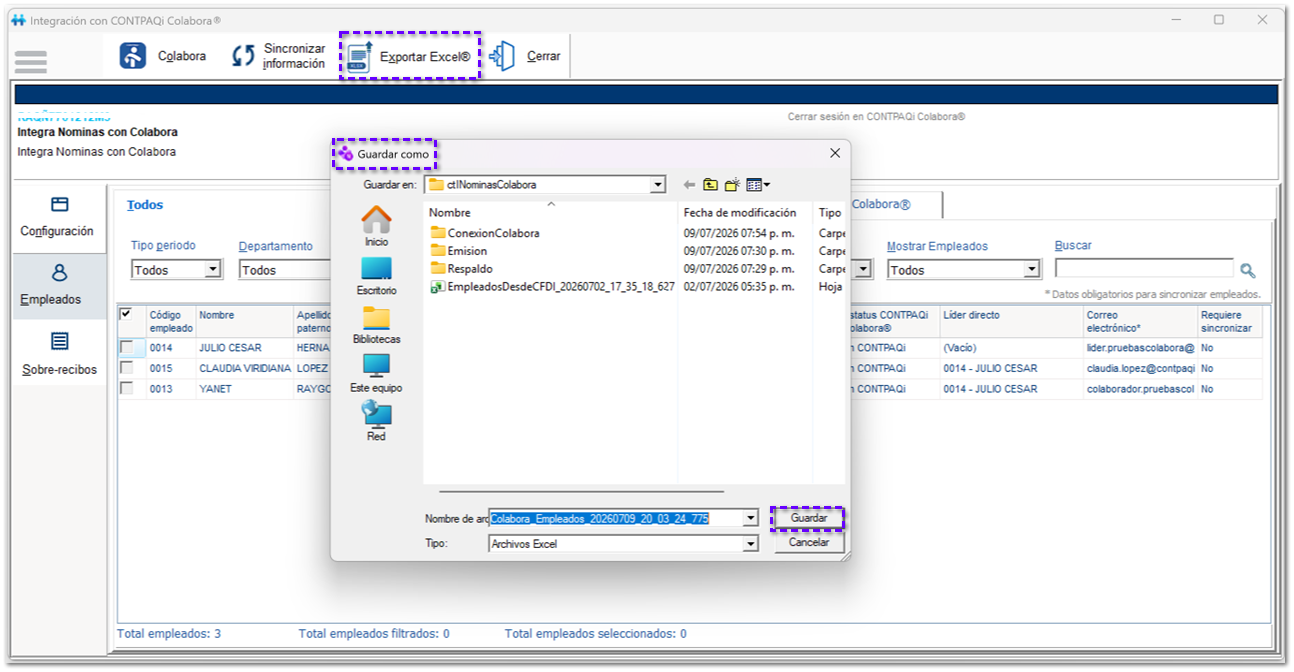The image size is (1294, 672).
Task: Click Cerrar sesión en CONTPAQi Colabora link
Action: click(876, 117)
